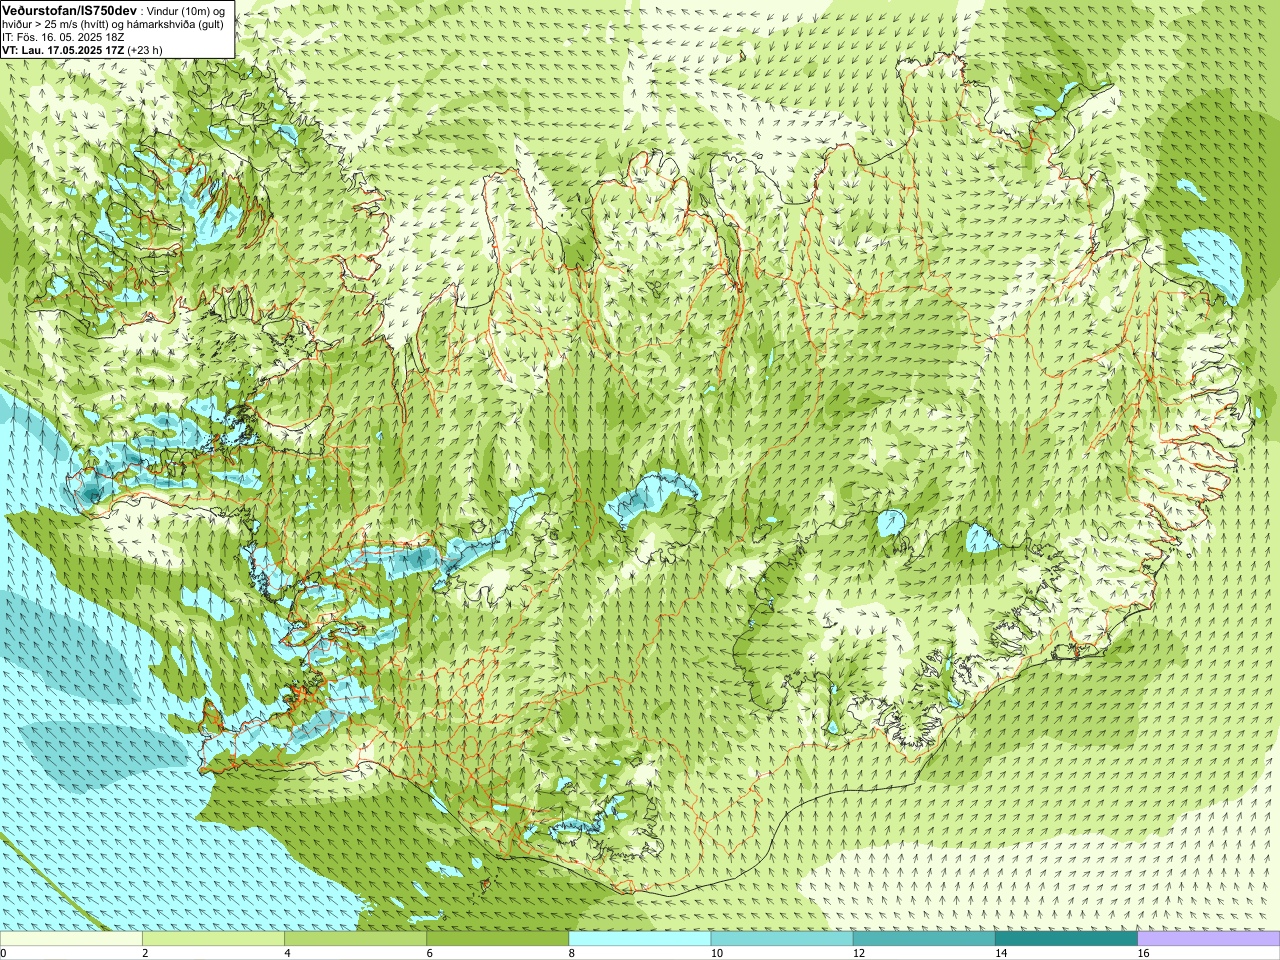The height and width of the screenshot is (960, 1280).
Task: Click the medium green 4–6 legend swatch
Action: (355, 939)
